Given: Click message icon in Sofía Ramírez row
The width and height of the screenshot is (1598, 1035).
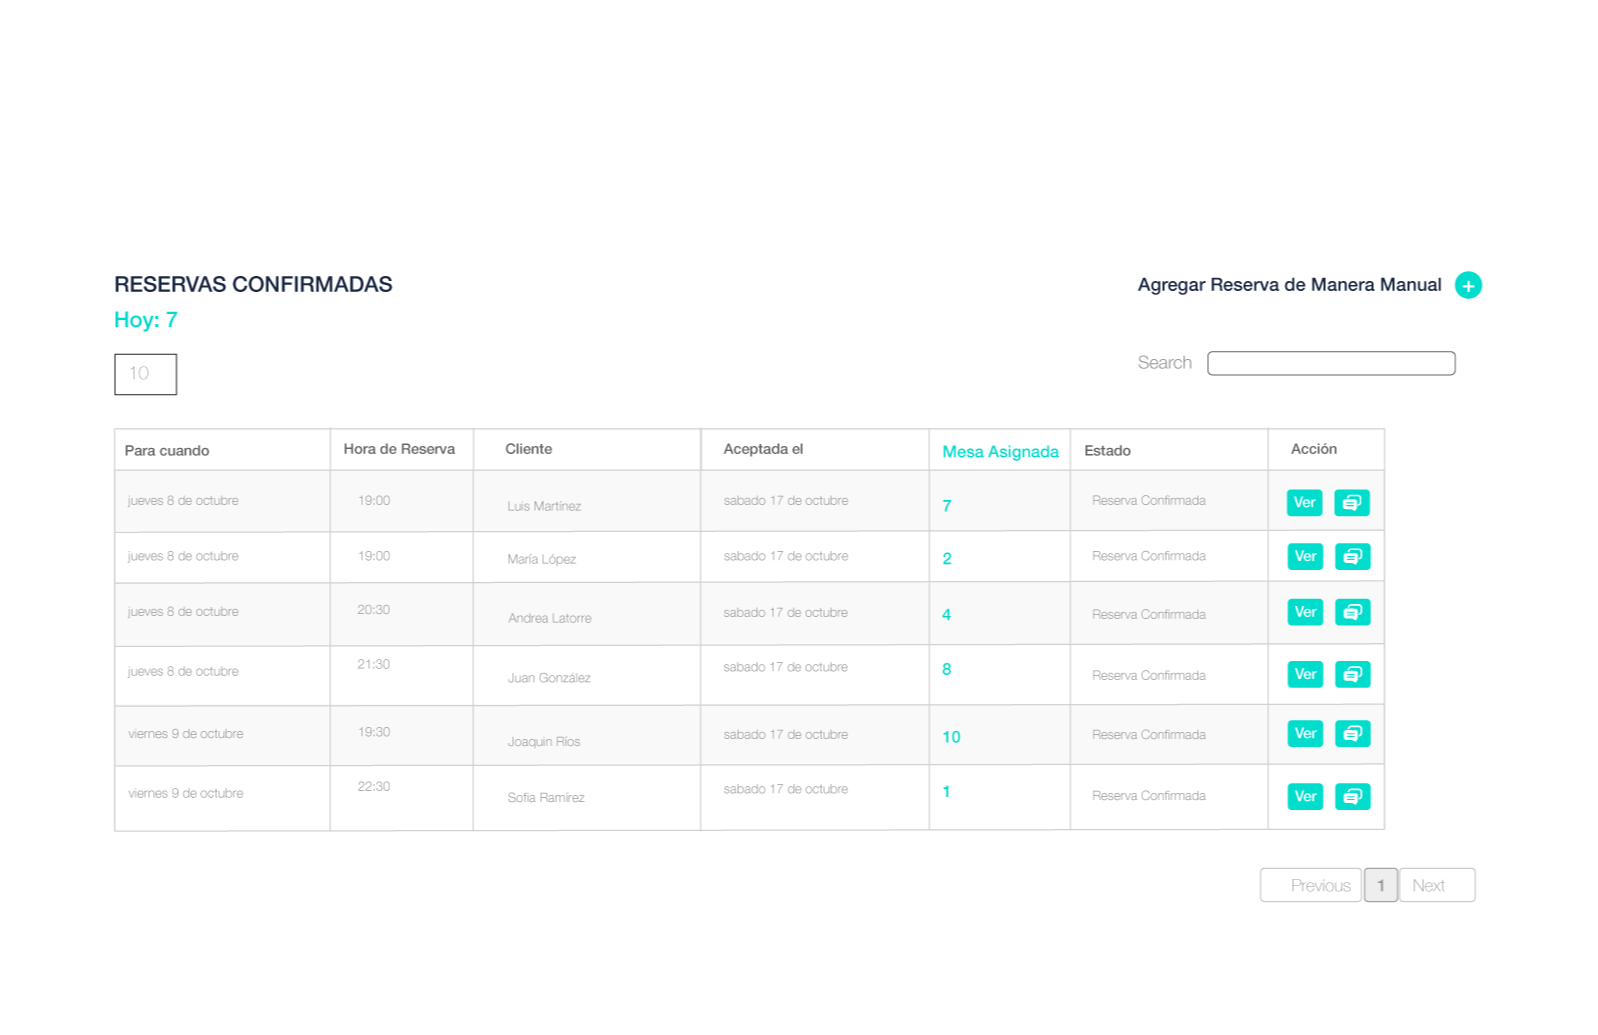Looking at the screenshot, I should (1351, 797).
